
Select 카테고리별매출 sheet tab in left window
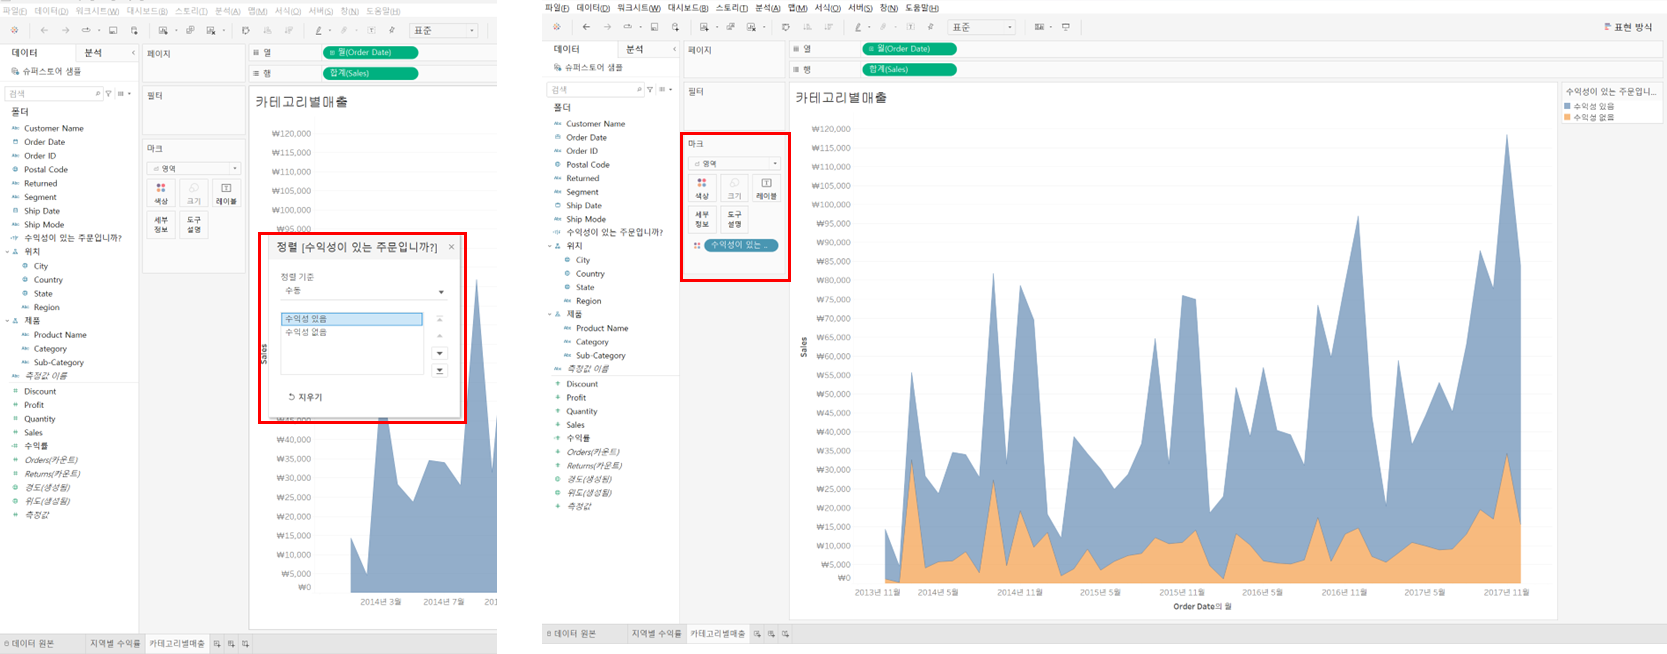[177, 644]
